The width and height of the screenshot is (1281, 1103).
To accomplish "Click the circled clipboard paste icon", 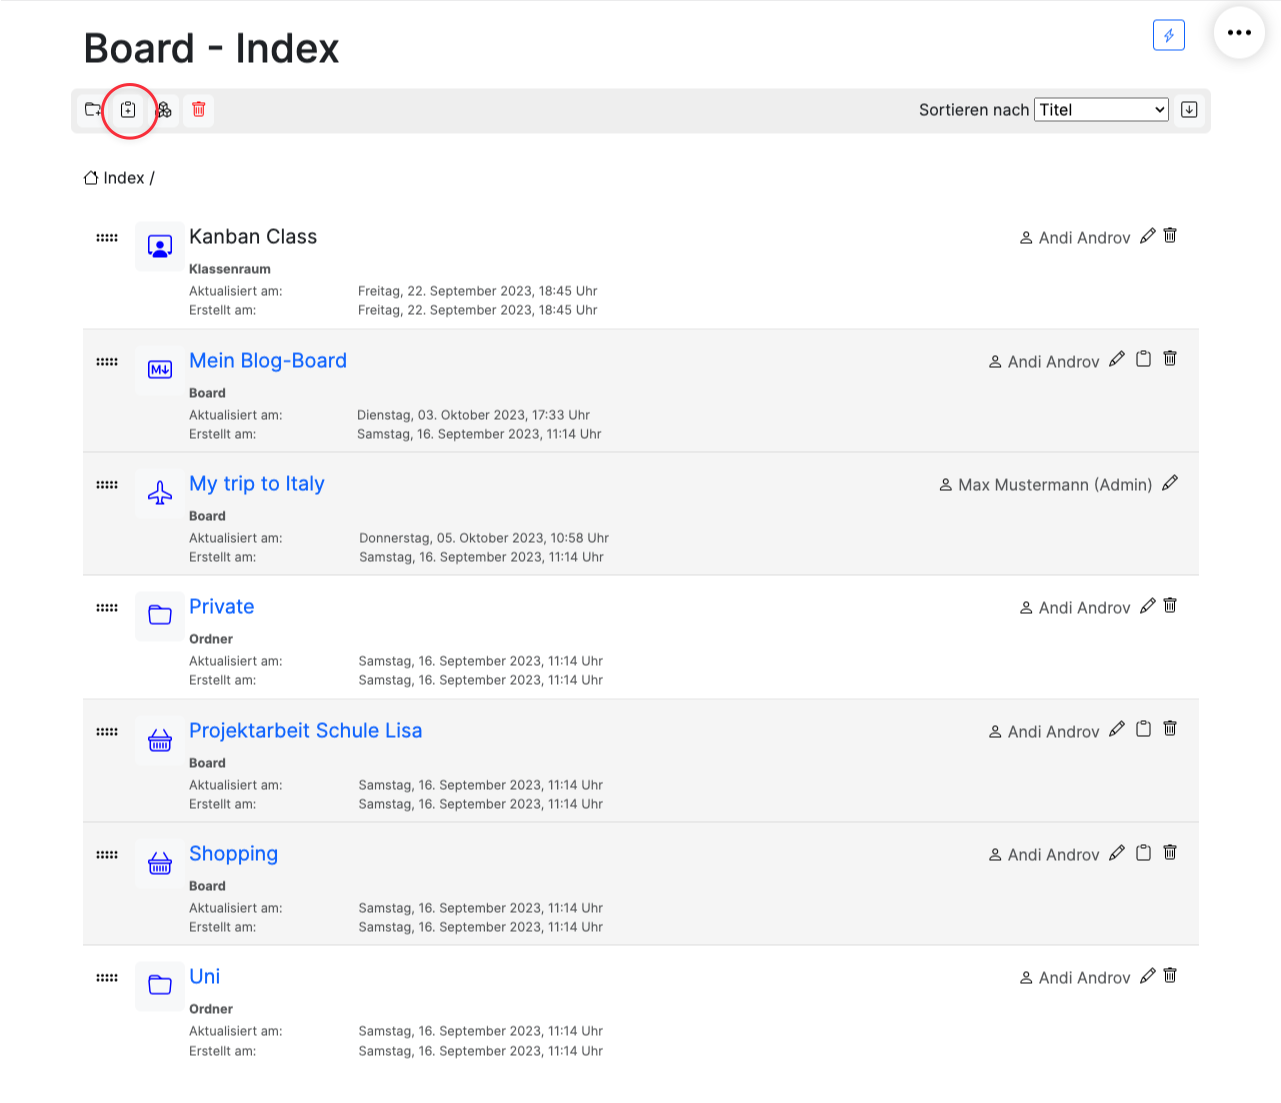I will pyautogui.click(x=127, y=110).
